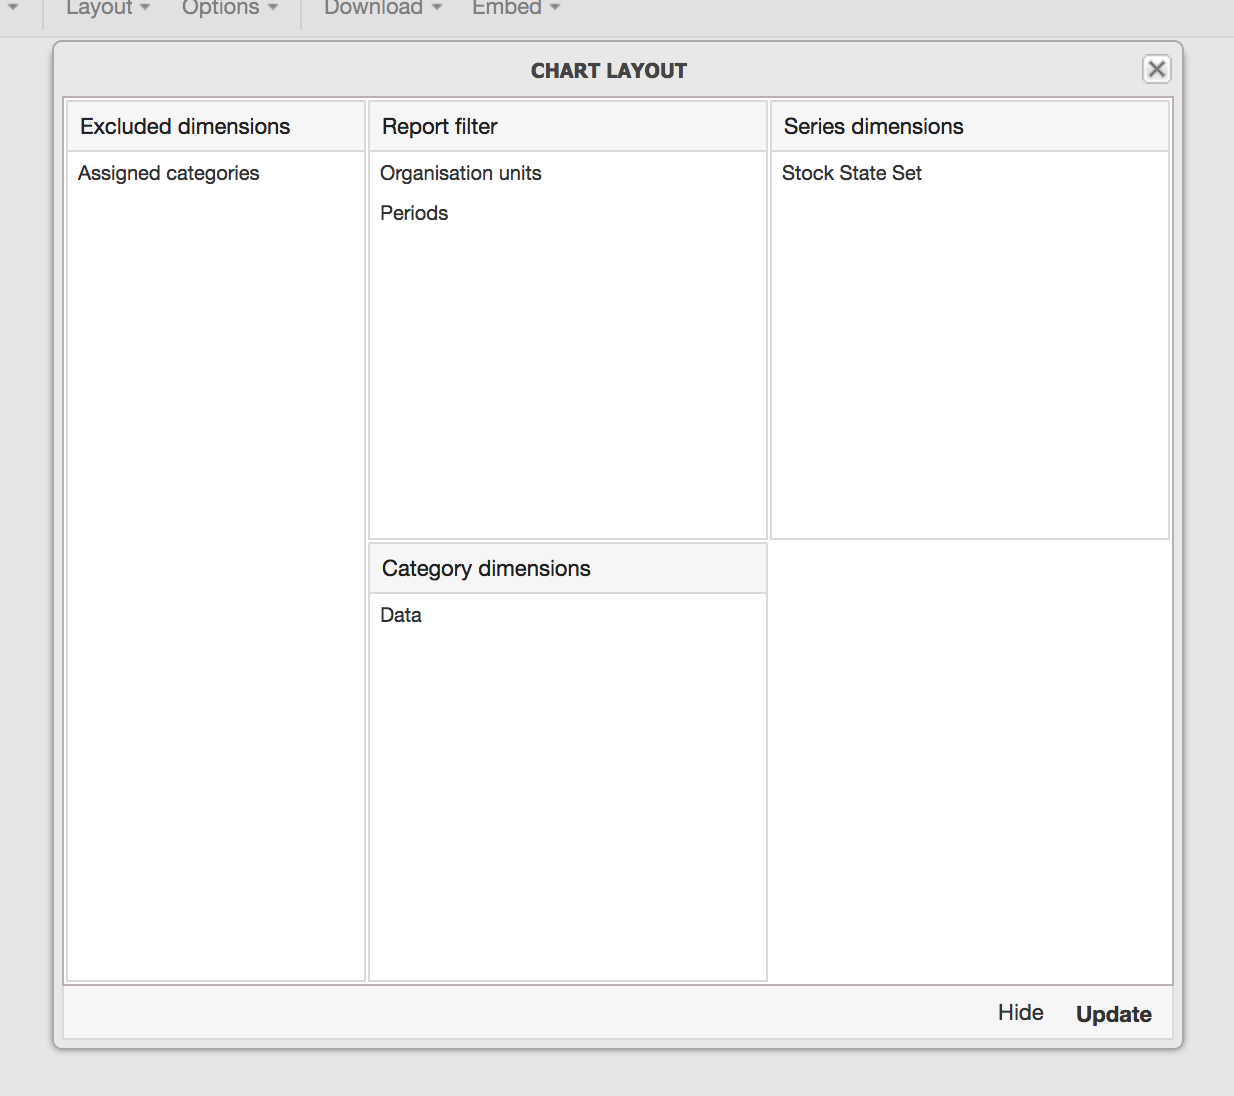The height and width of the screenshot is (1096, 1234).
Task: Click the Hide button
Action: [x=1020, y=1013]
